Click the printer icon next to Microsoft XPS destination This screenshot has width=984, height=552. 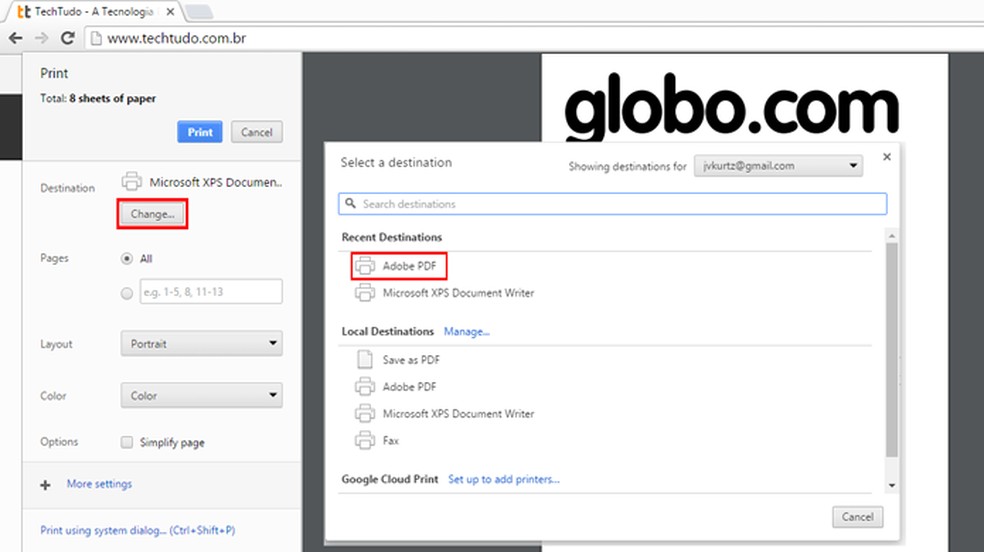tap(131, 182)
